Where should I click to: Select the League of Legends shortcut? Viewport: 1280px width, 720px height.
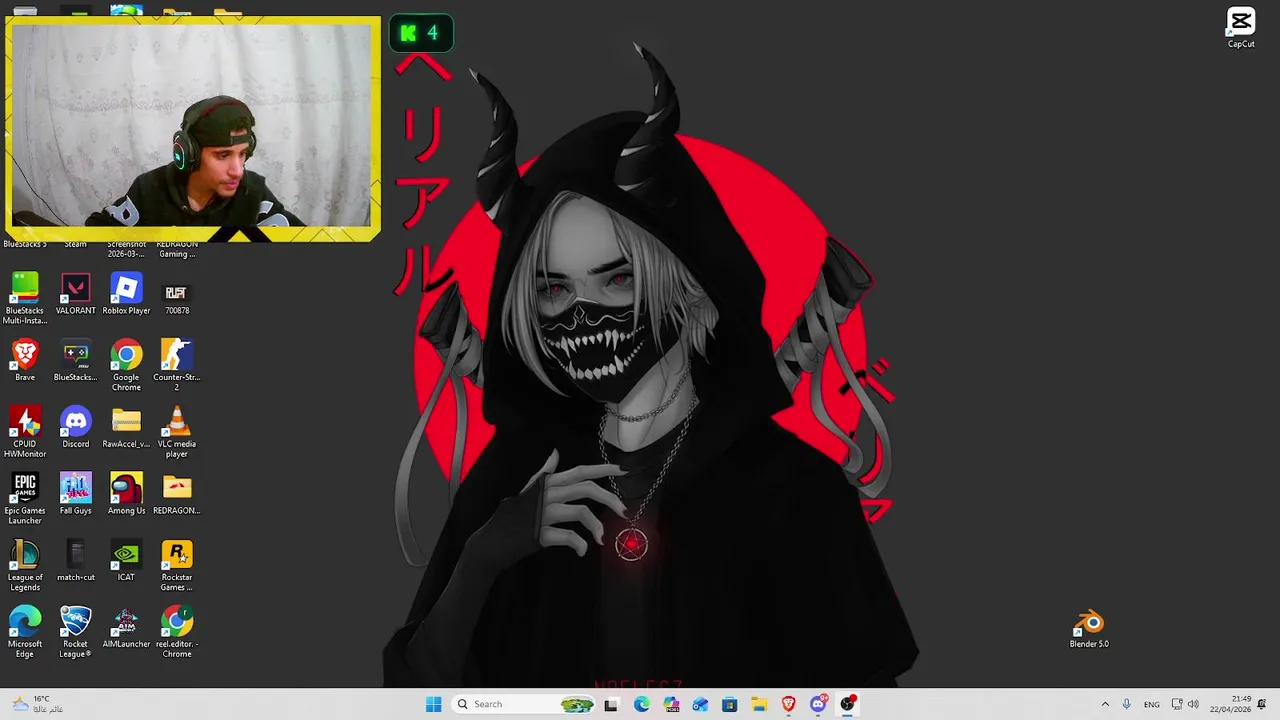pos(25,566)
